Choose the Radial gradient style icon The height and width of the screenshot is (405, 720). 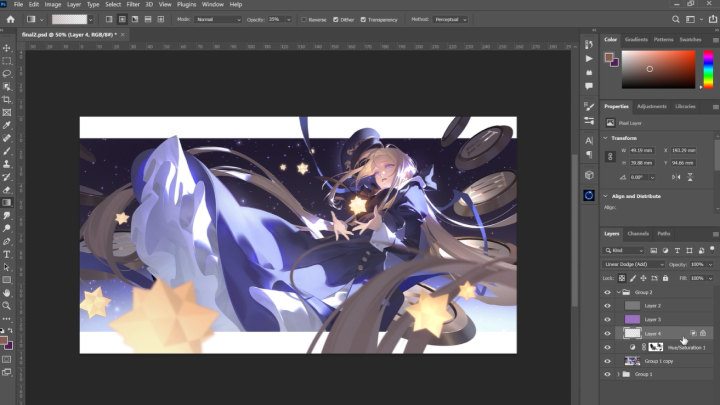click(122, 19)
